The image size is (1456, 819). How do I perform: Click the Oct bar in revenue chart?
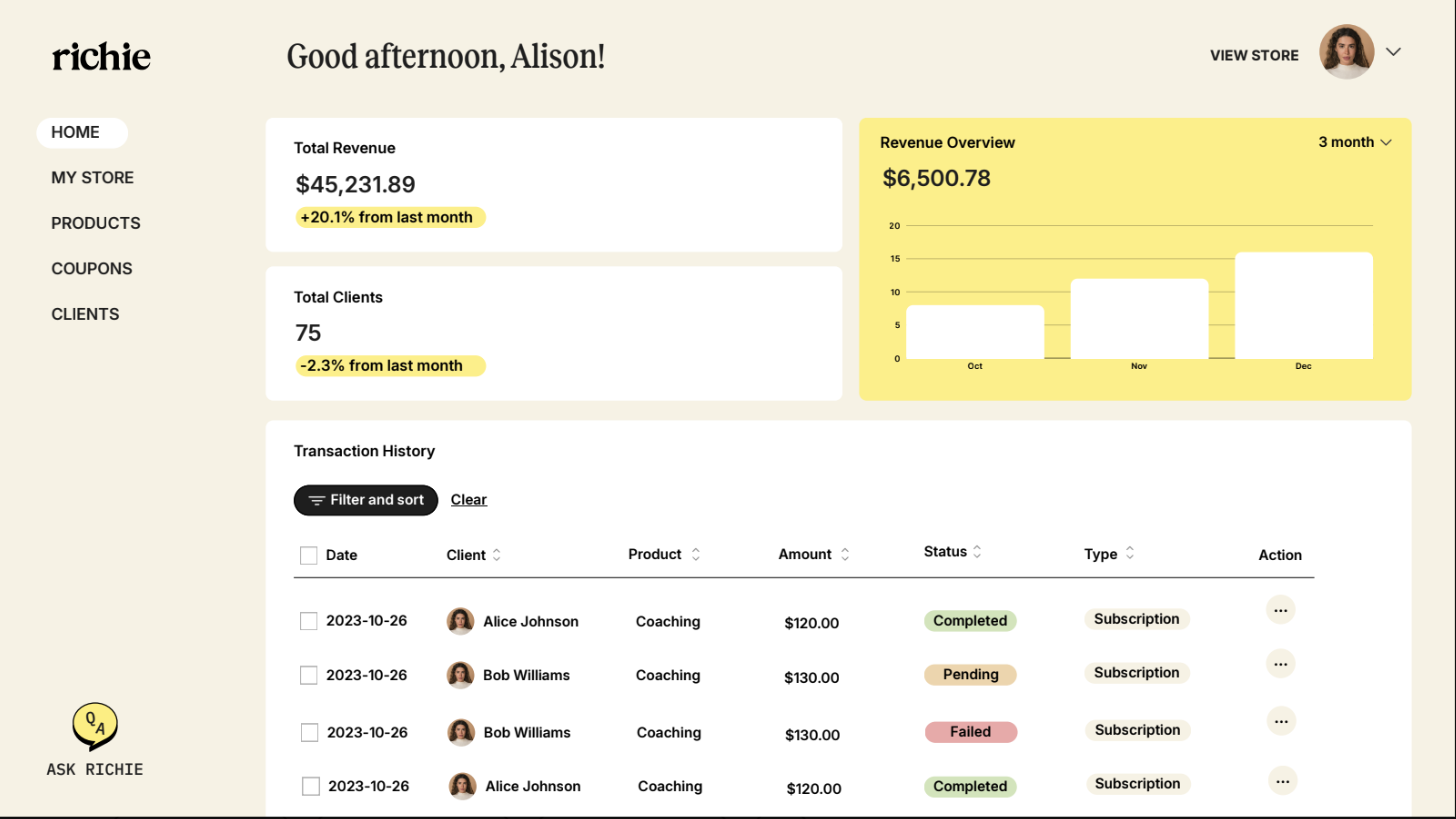(975, 332)
